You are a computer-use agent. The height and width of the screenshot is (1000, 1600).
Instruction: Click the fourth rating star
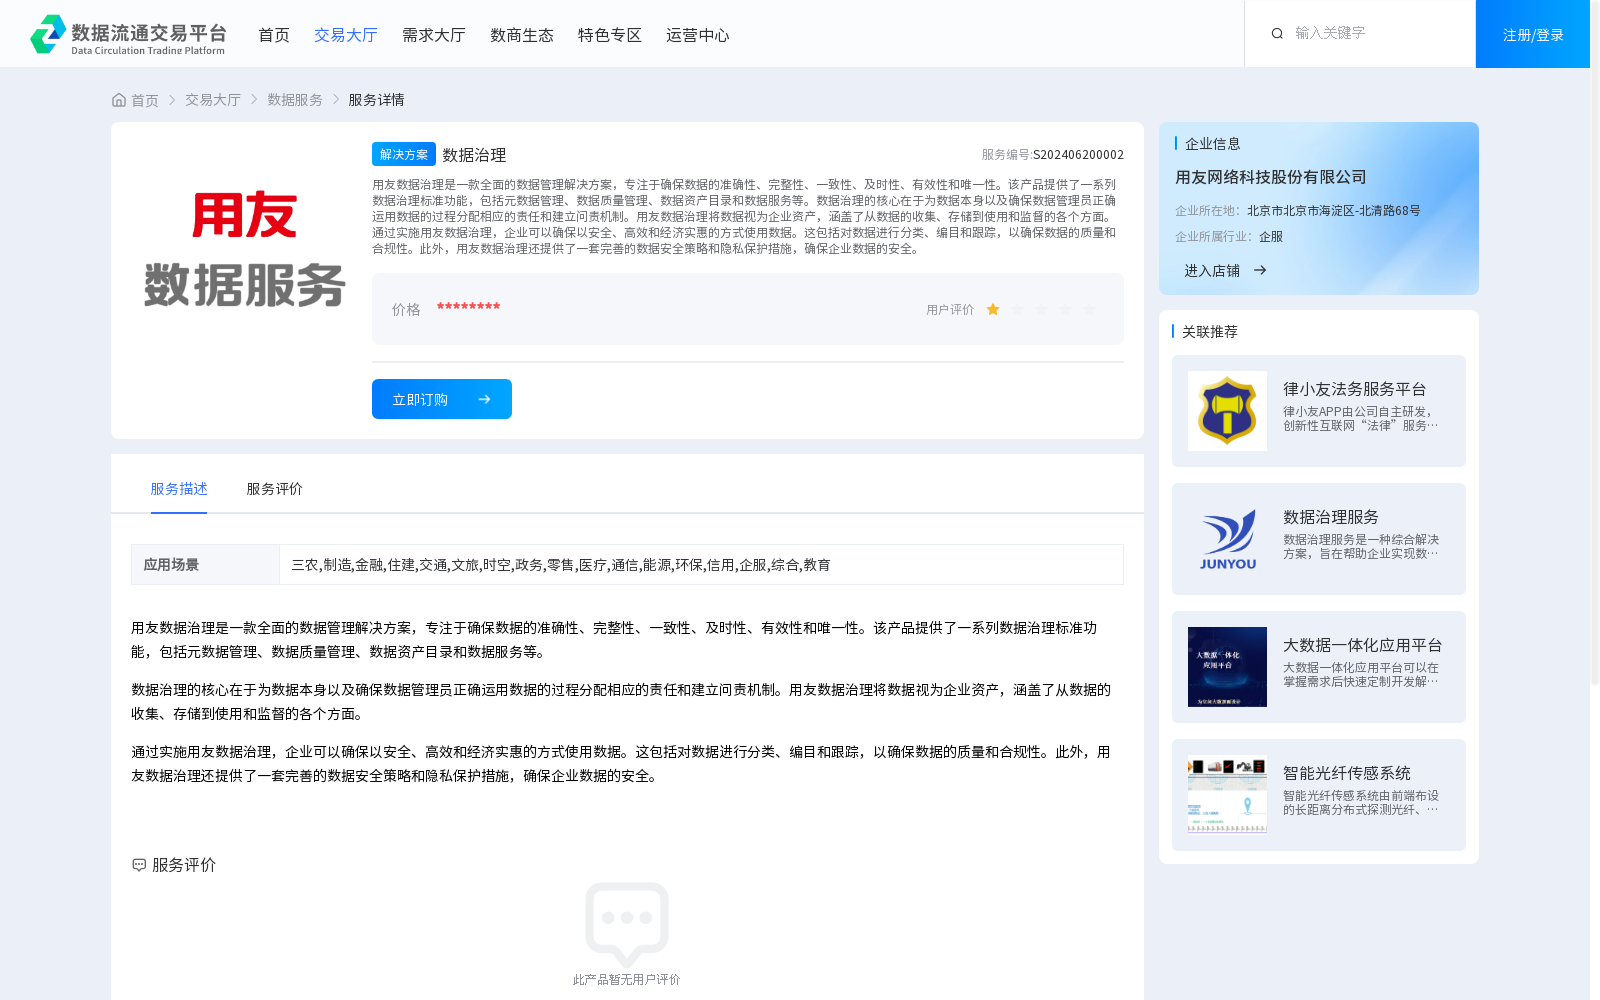point(1065,309)
